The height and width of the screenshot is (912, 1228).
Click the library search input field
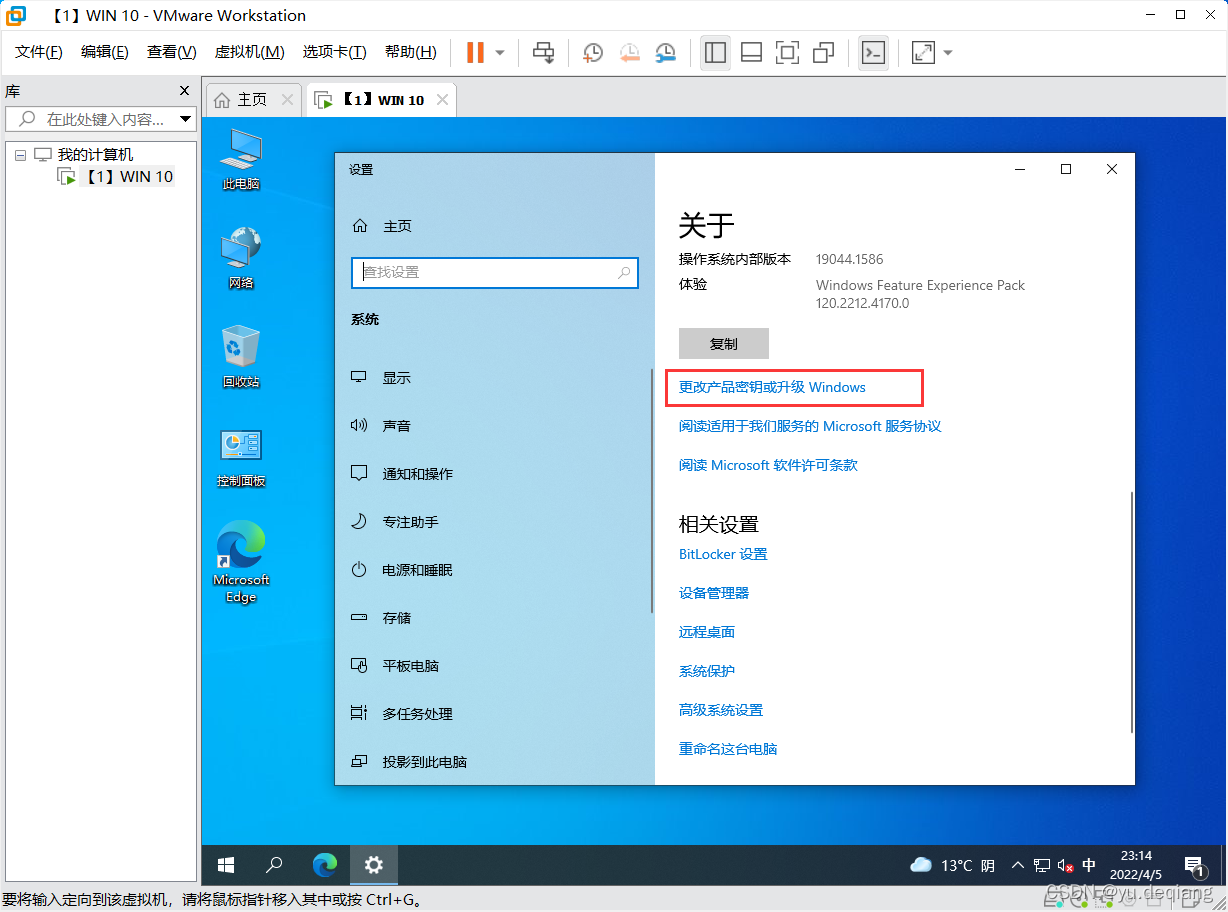(91, 119)
